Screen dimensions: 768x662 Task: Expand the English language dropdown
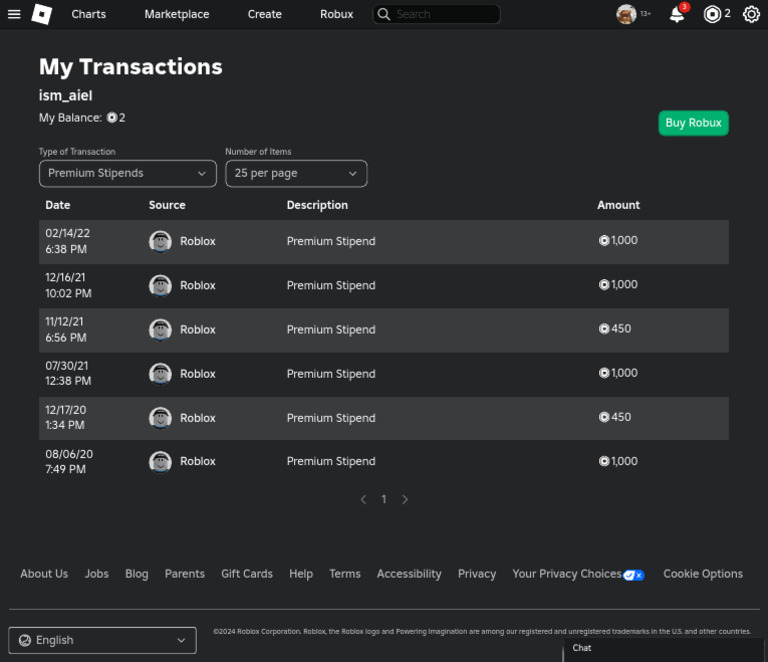102,640
